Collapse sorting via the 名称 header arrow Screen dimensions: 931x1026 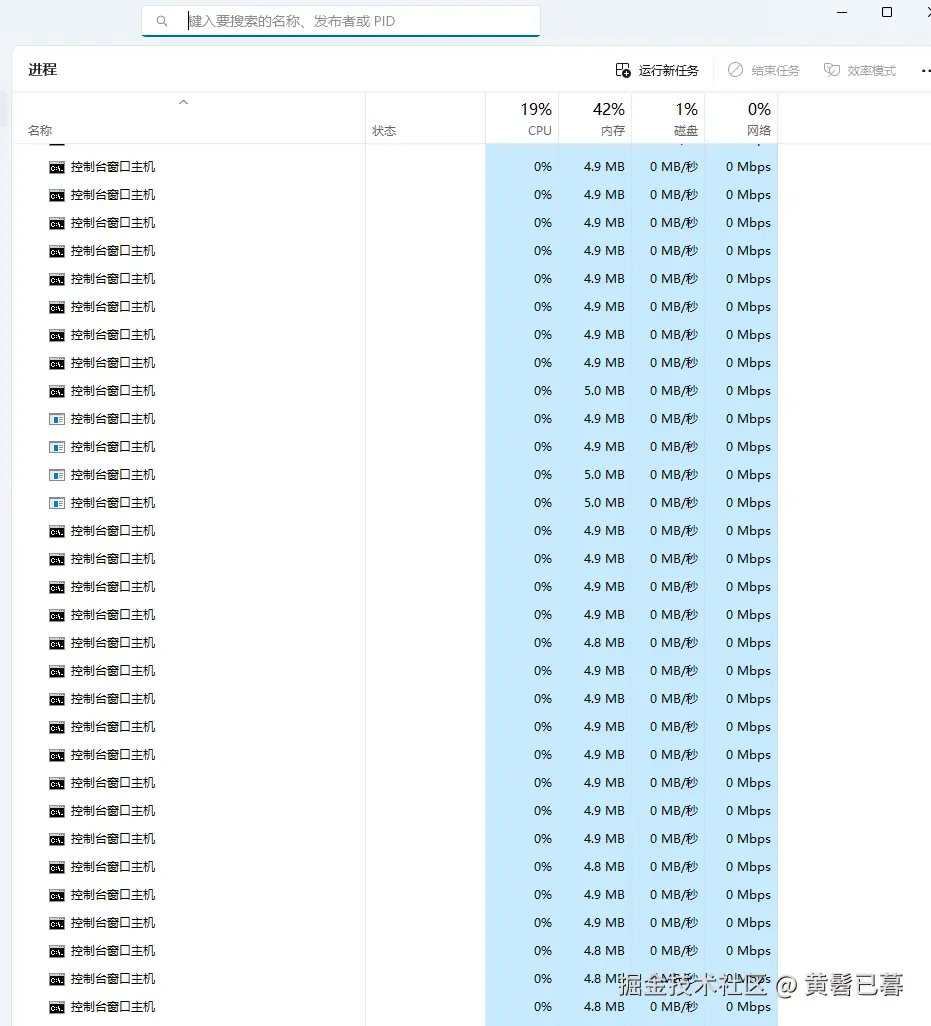[x=183, y=102]
